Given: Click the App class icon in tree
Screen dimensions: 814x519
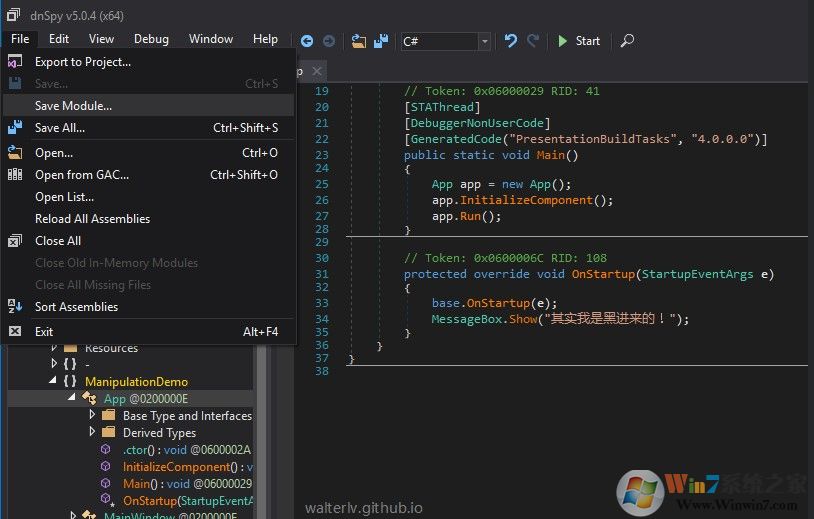Looking at the screenshot, I should (x=89, y=399).
